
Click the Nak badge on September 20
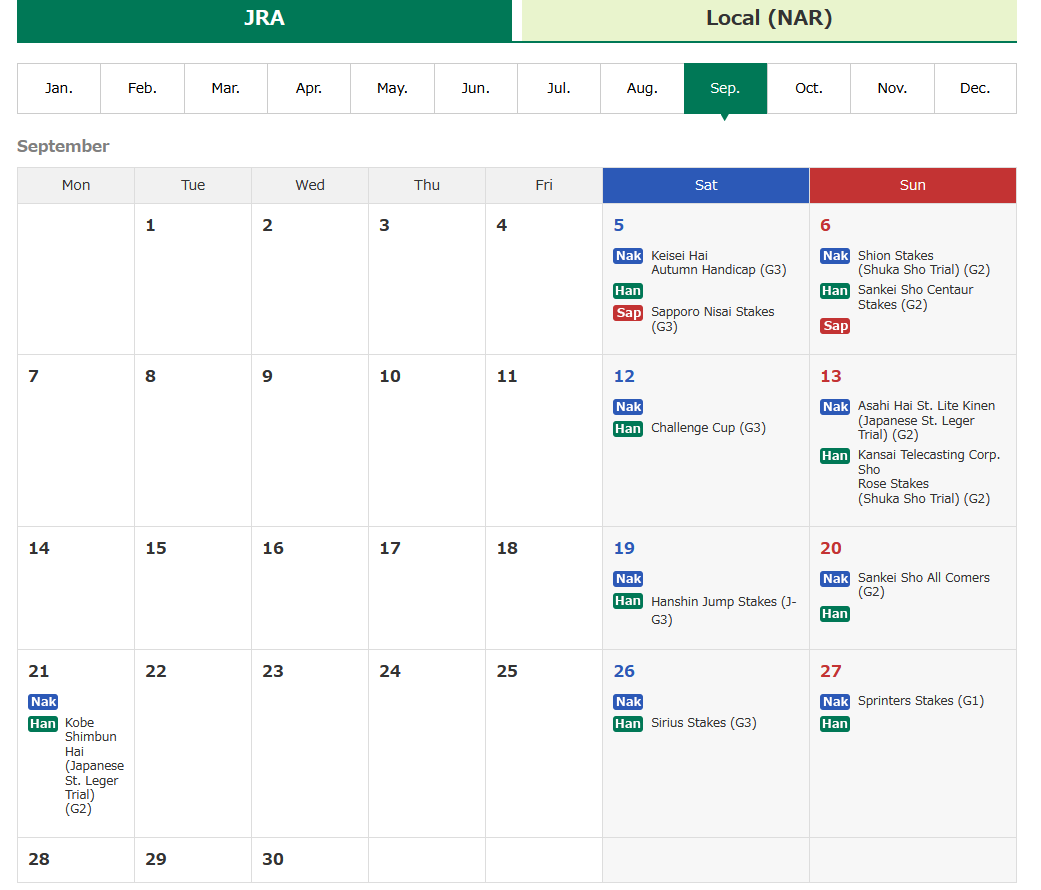pos(835,579)
